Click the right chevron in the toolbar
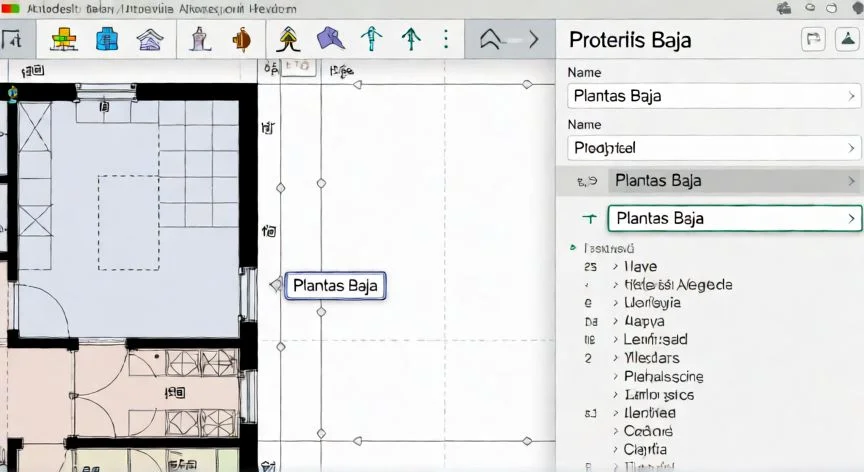Viewport: 864px width, 472px height. tap(533, 39)
